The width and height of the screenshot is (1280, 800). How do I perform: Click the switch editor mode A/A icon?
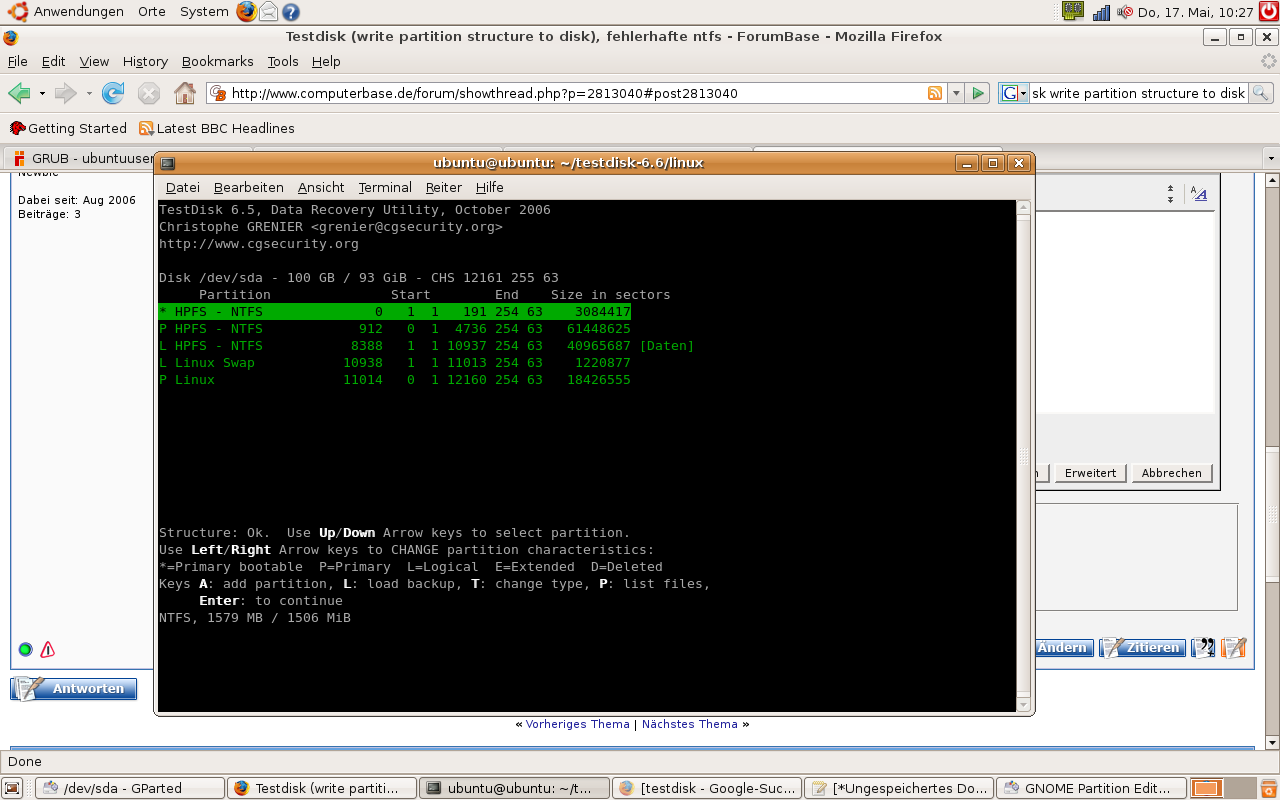[x=1198, y=194]
